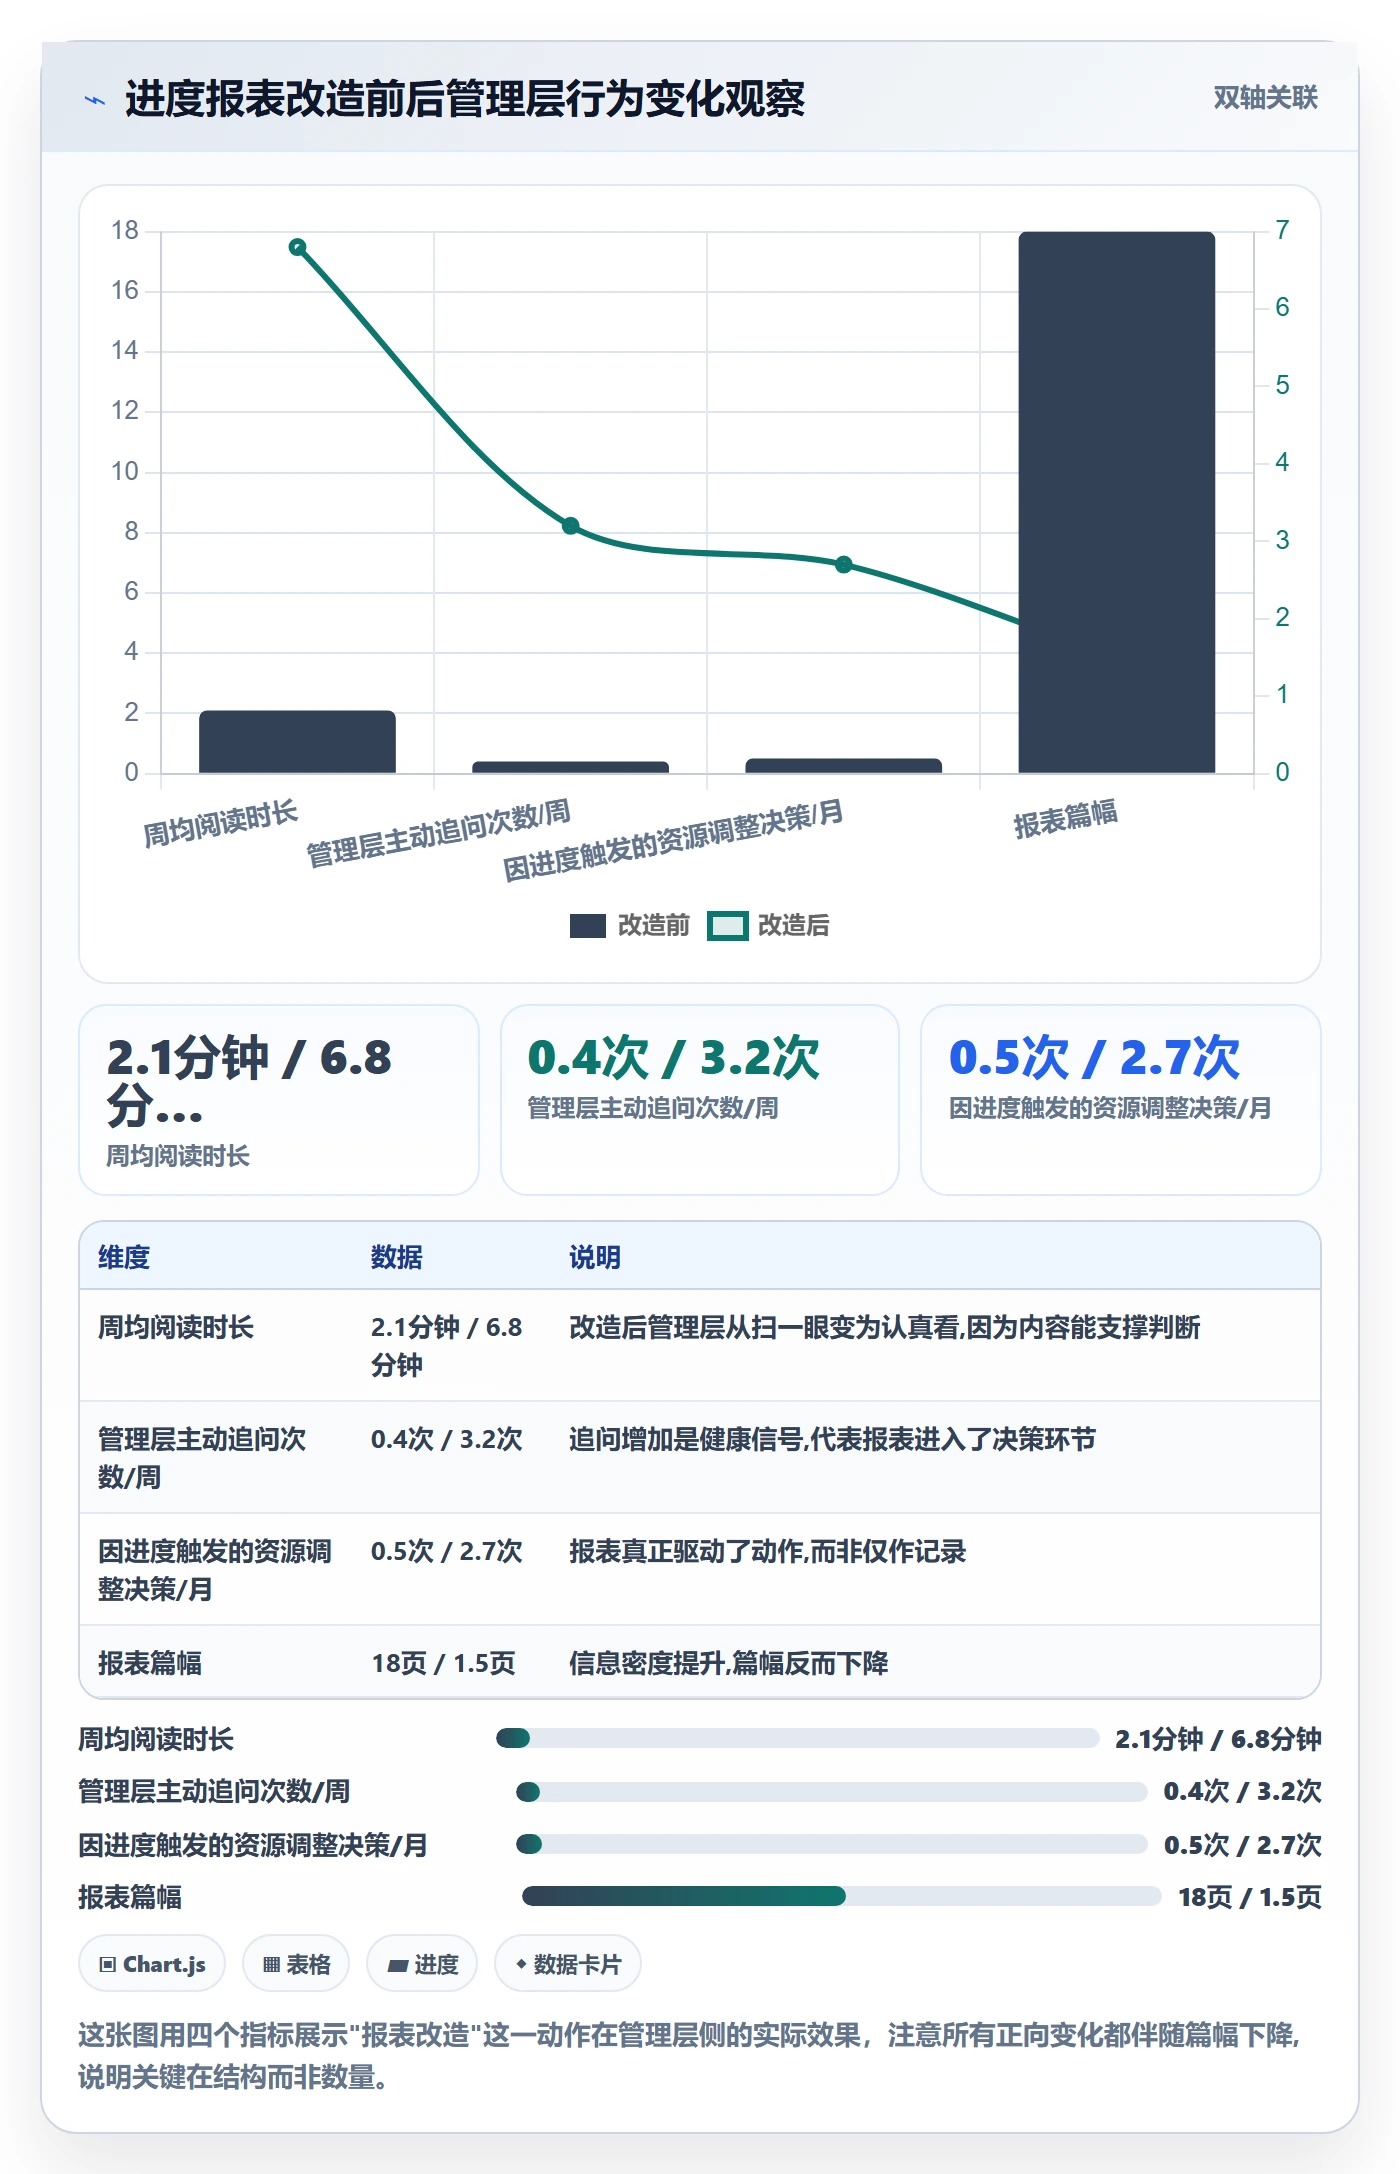Click the 报表篇幅 dark bar in the chart
The image size is (1400, 2174).
pos(1116,502)
